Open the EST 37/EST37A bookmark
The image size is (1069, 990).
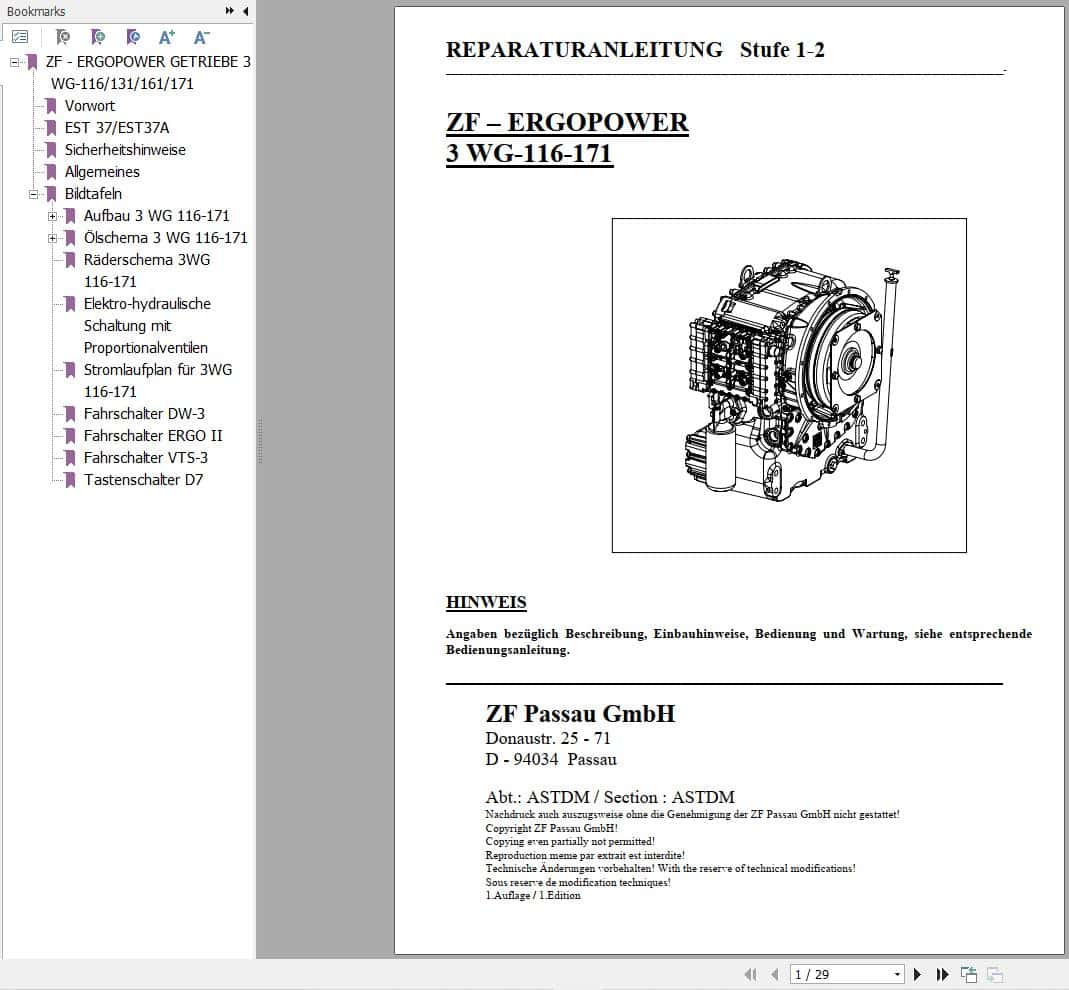117,128
